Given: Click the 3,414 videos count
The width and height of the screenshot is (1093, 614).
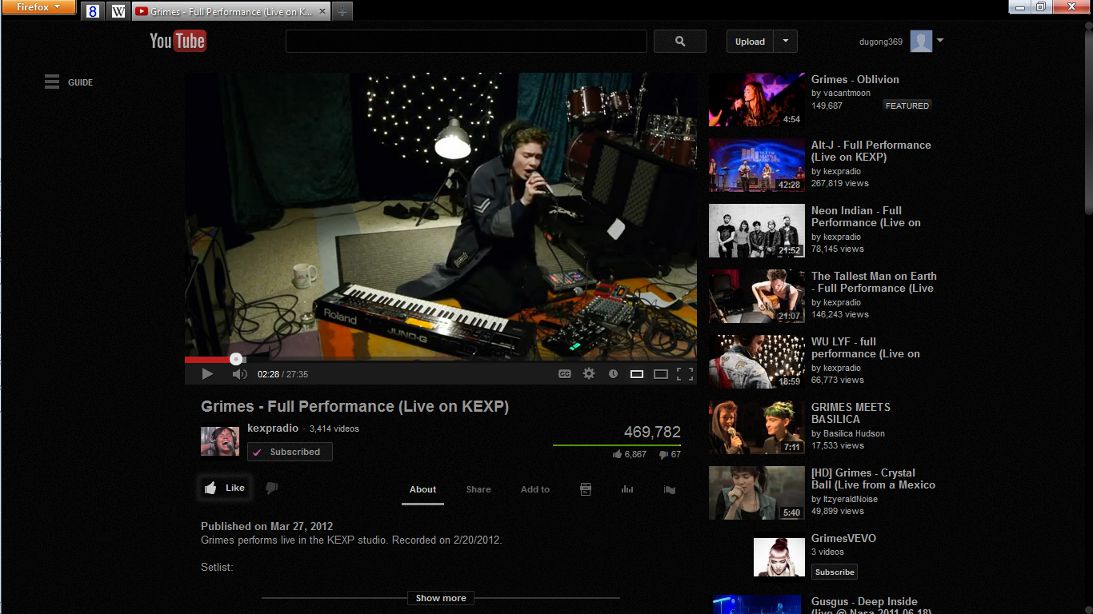Looking at the screenshot, I should pos(334,429).
